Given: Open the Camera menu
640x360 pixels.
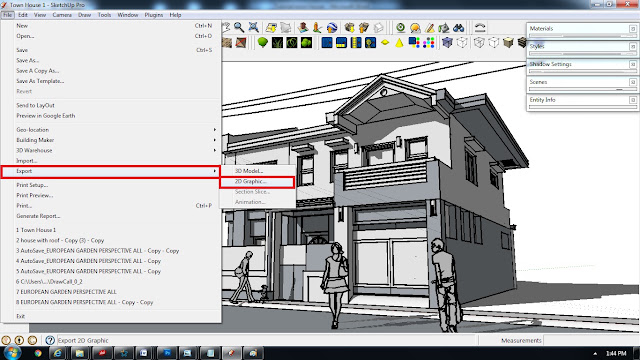Looking at the screenshot, I should coord(62,15).
